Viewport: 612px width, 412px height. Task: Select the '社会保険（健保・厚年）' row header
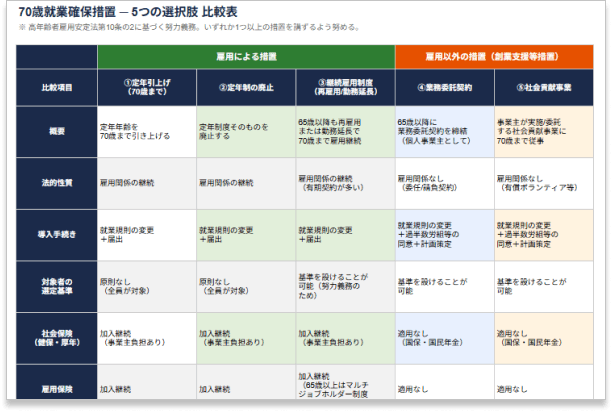57,338
